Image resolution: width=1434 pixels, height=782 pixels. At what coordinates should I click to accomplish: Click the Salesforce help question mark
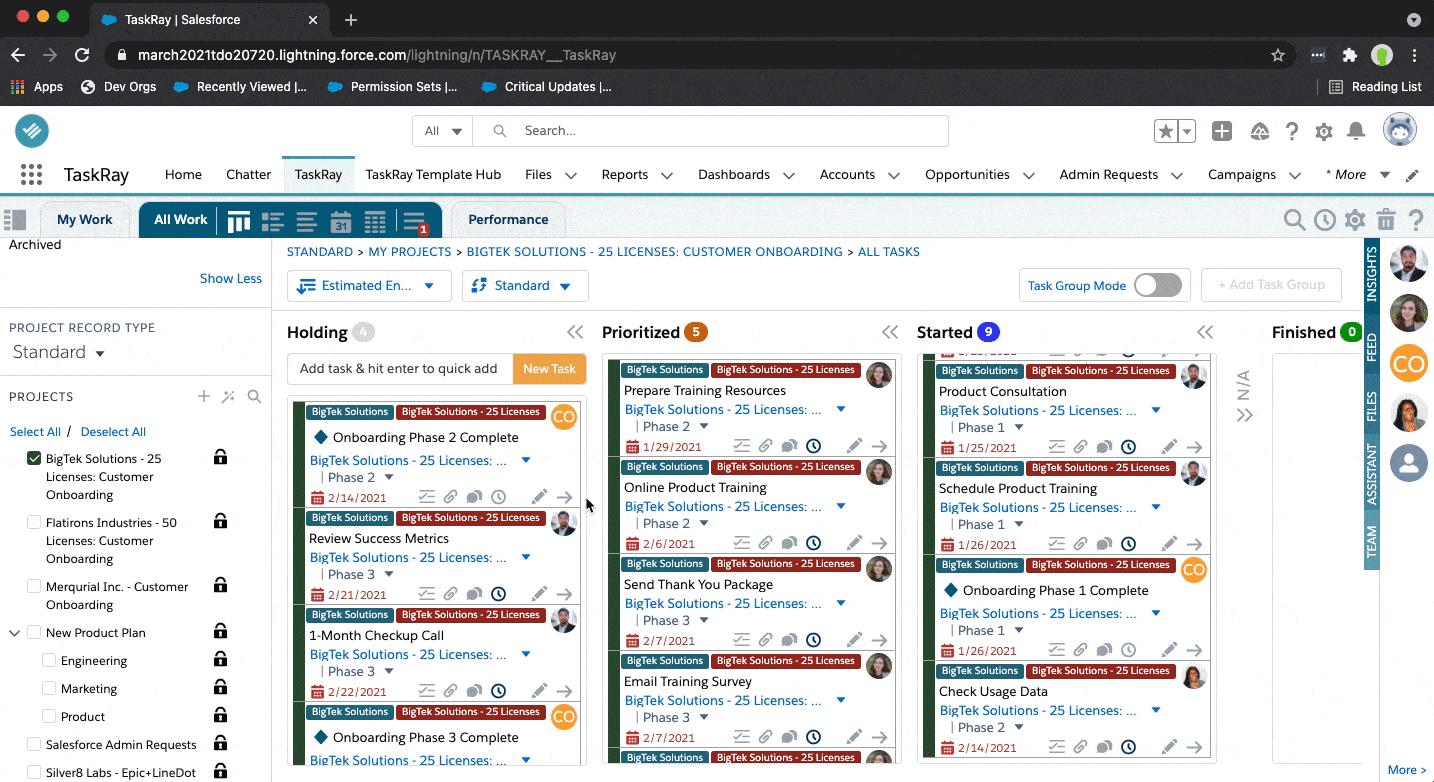[1292, 131]
